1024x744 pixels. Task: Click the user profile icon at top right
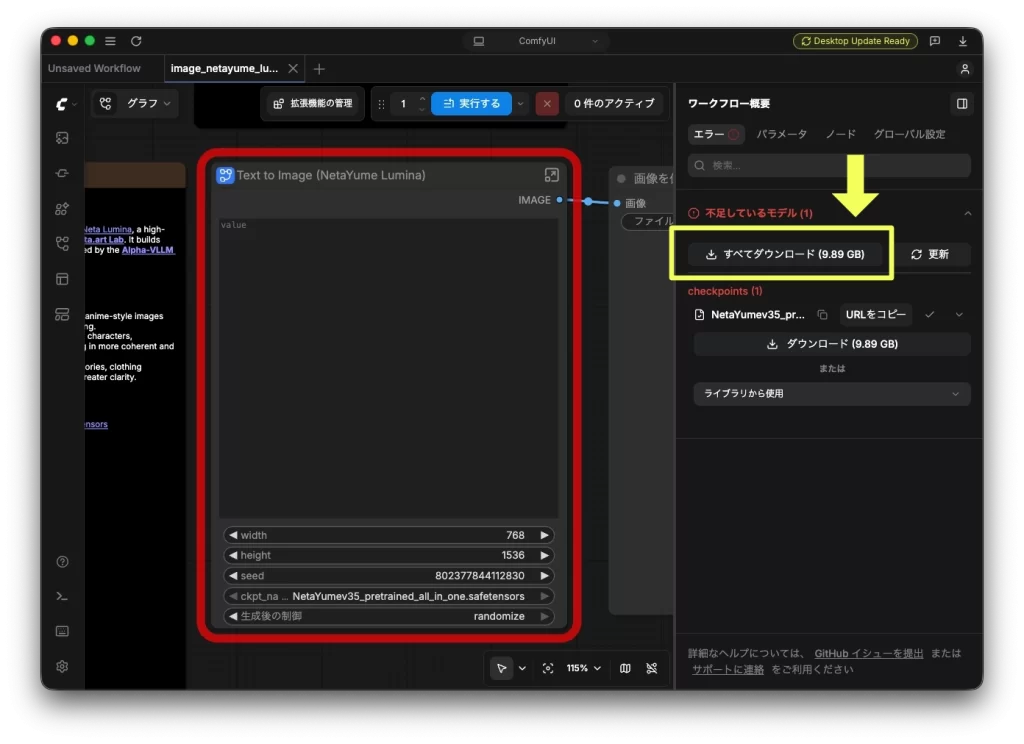point(965,69)
